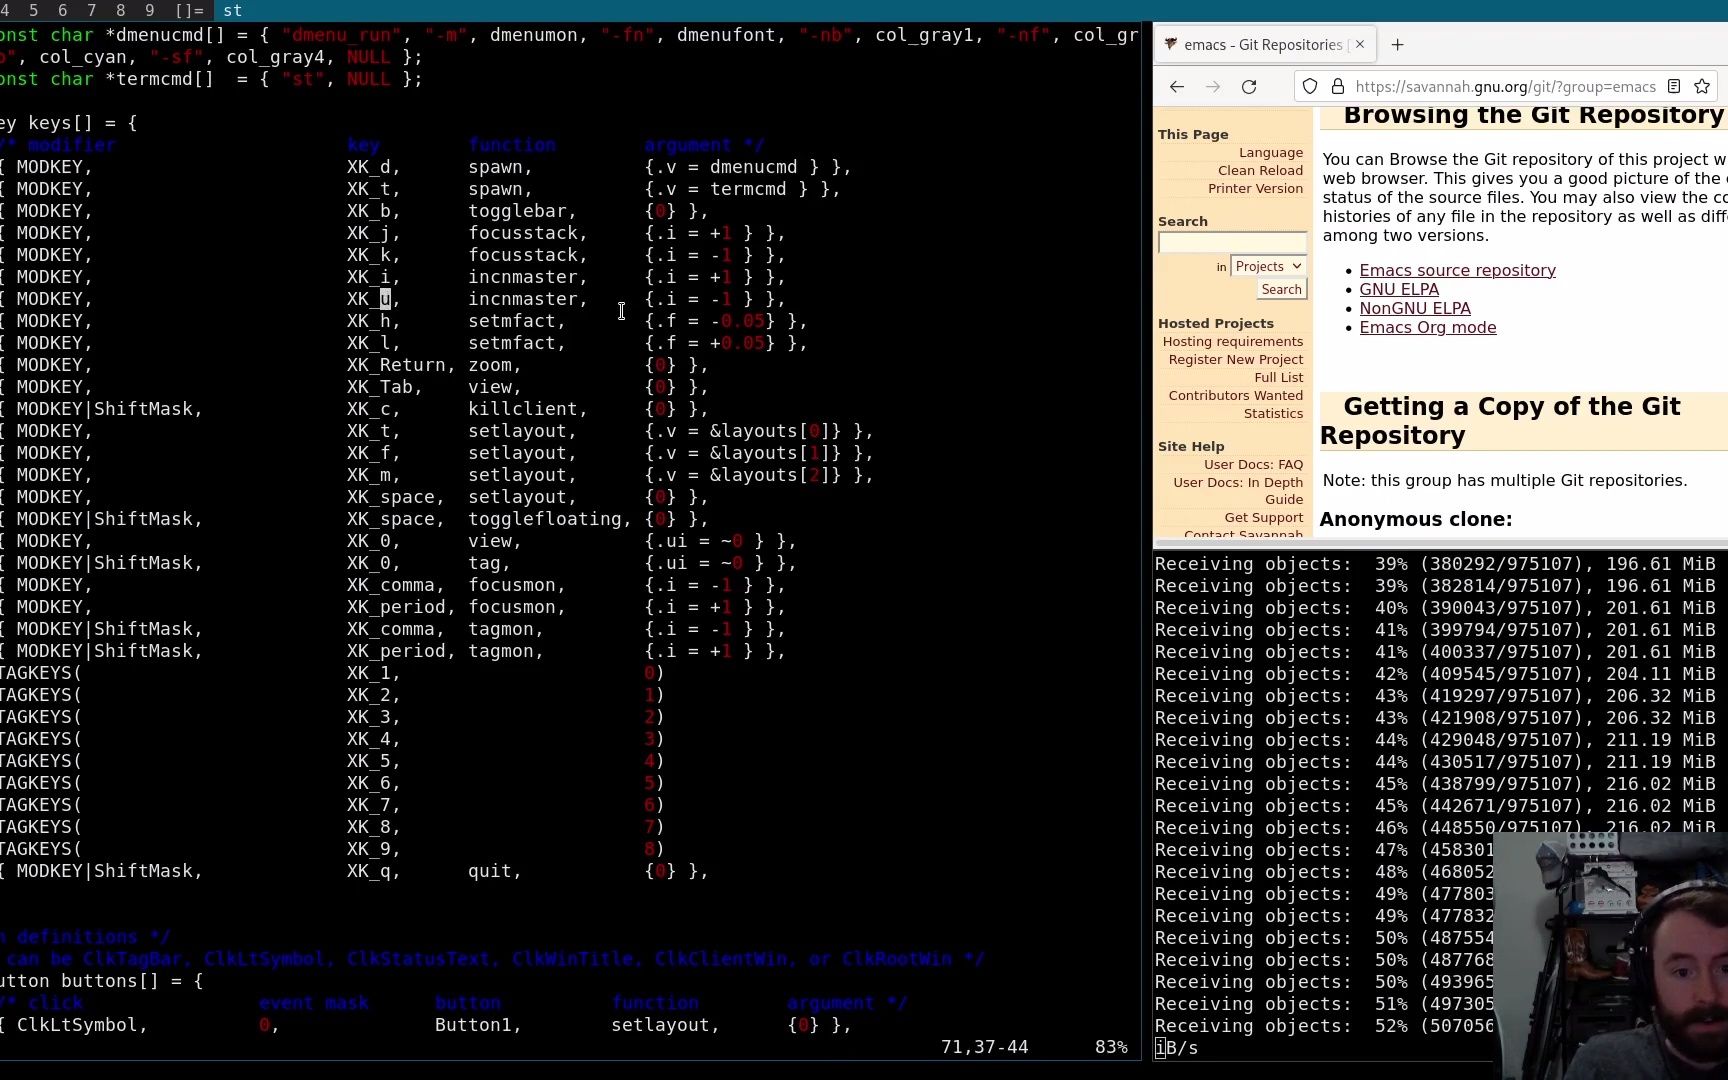The width and height of the screenshot is (1728, 1080).
Task: Click Printer Version sidebar link
Action: click(1255, 188)
